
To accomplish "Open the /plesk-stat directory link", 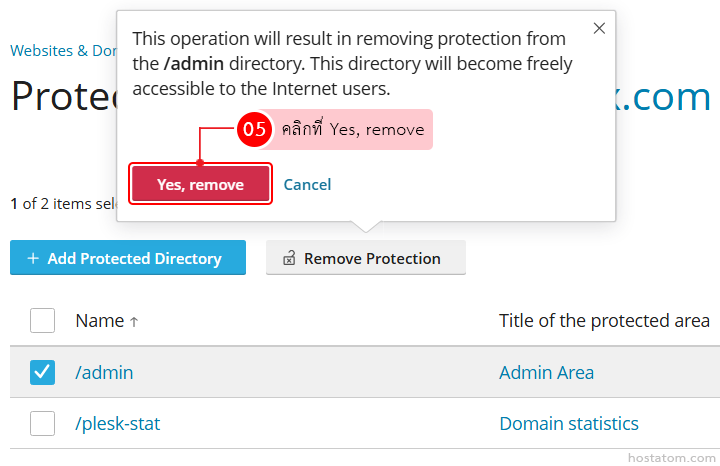I will (x=117, y=423).
